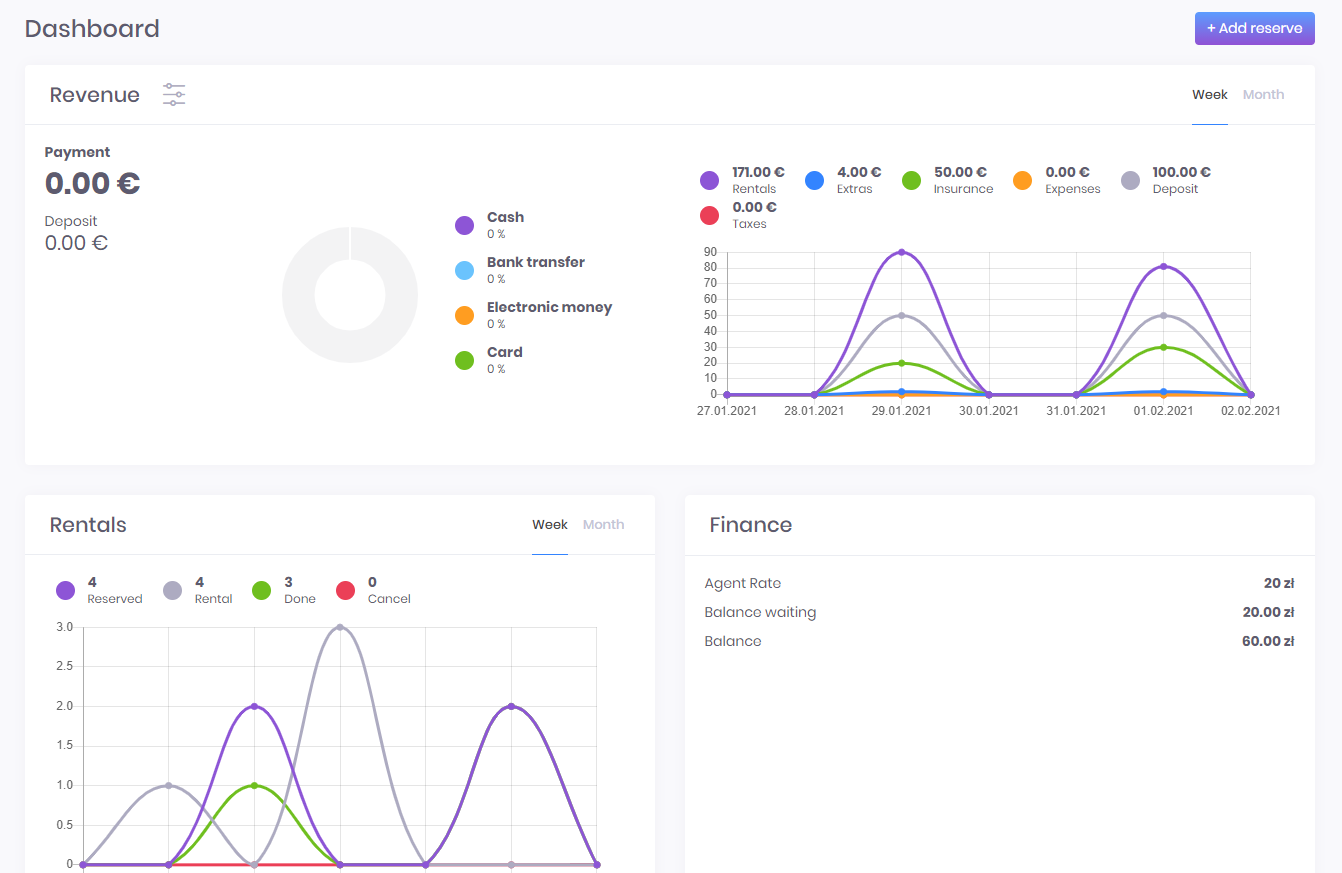This screenshot has width=1342, height=873.
Task: Click the 27.01.2021 date axis label
Action: (727, 410)
